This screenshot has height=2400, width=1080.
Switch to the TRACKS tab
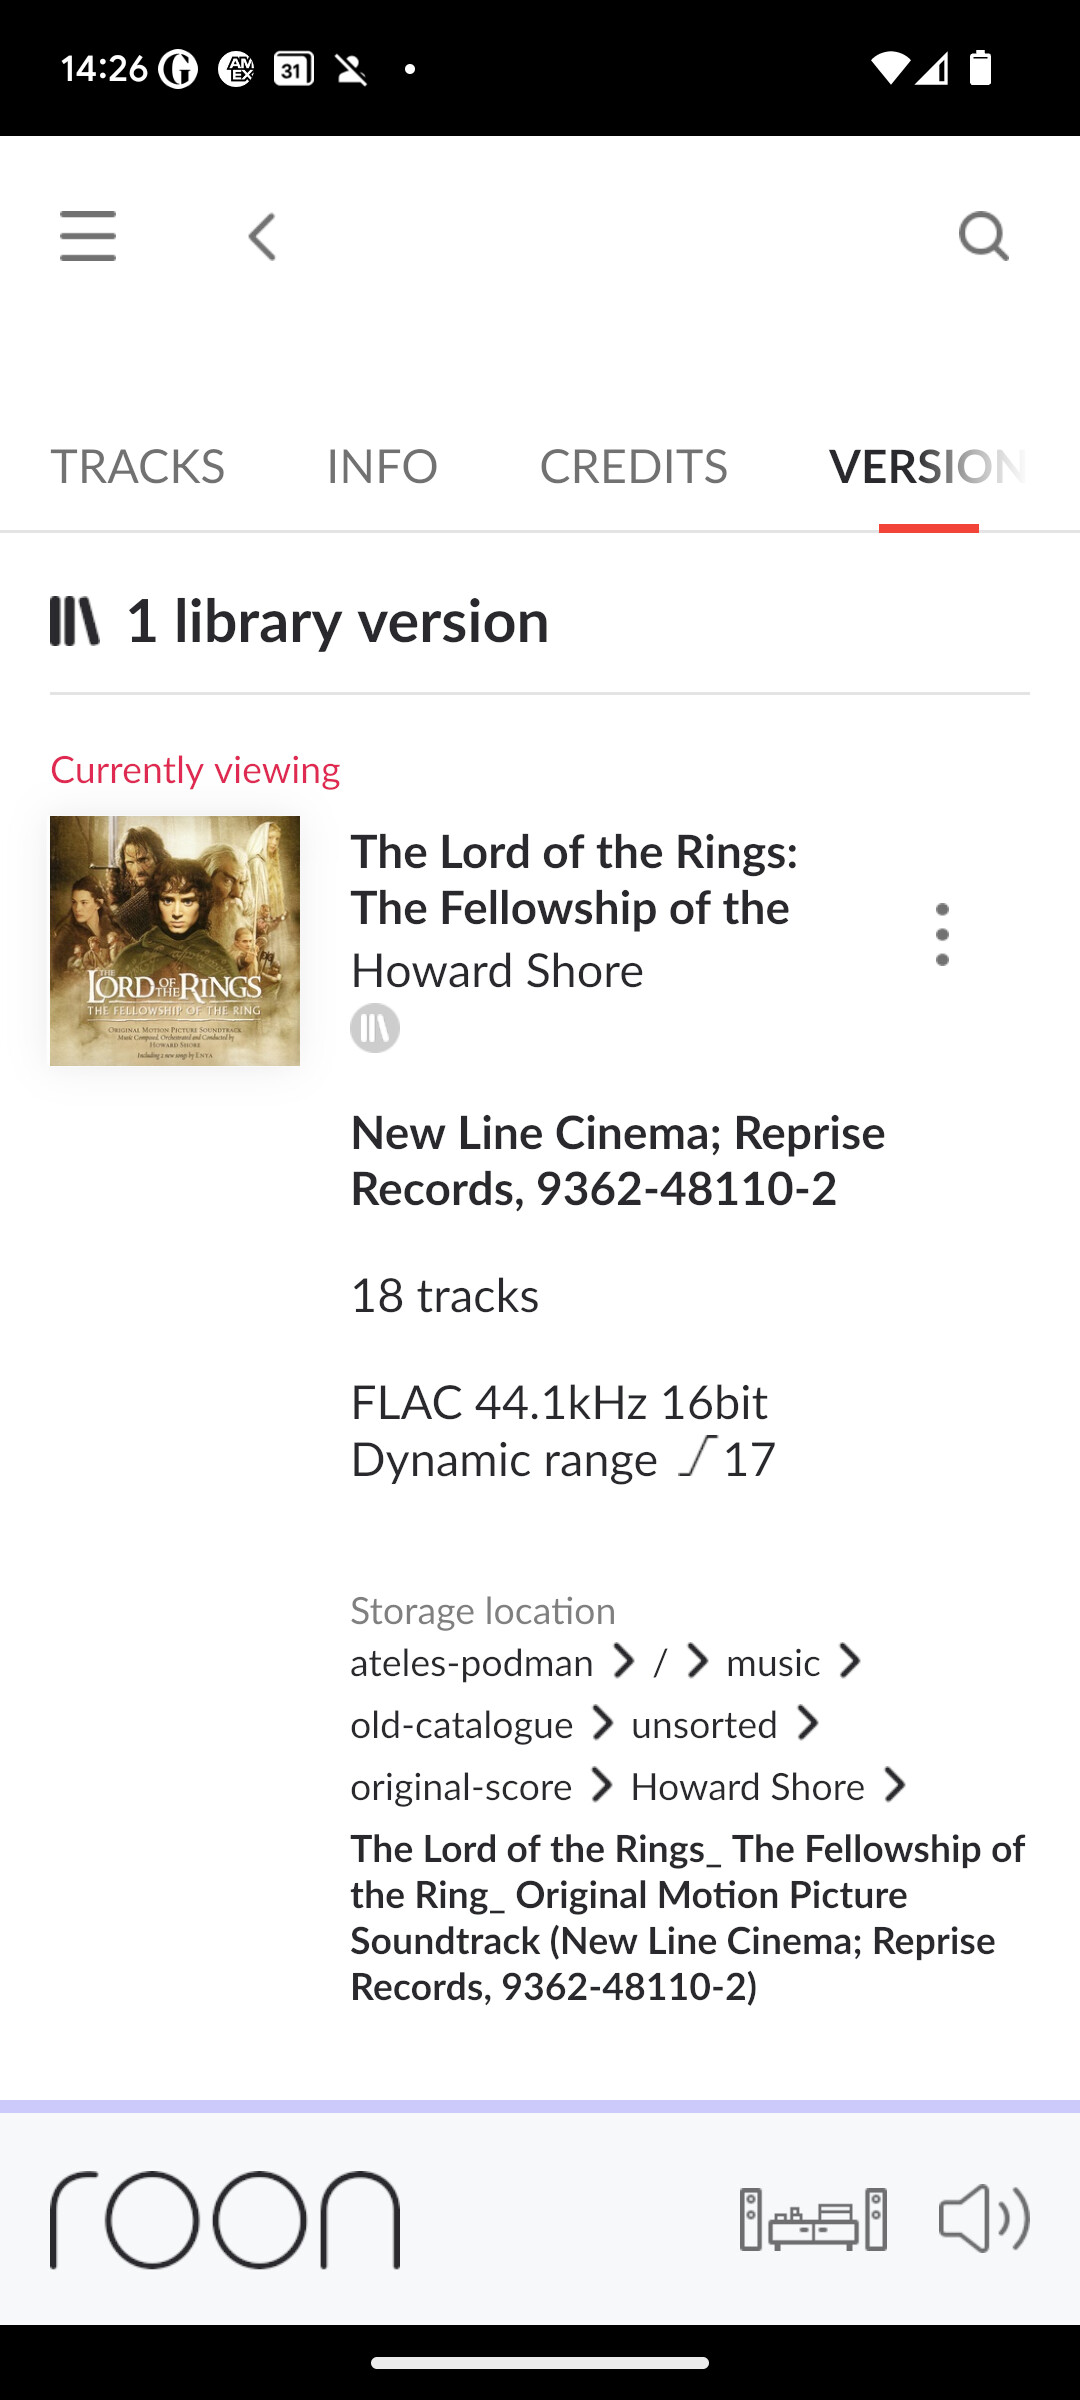coord(137,467)
